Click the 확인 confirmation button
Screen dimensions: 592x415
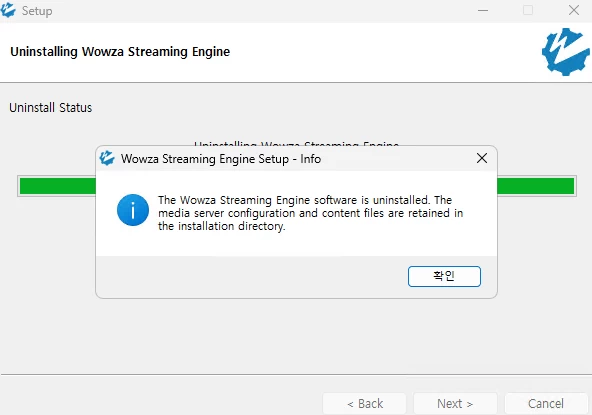(x=444, y=276)
